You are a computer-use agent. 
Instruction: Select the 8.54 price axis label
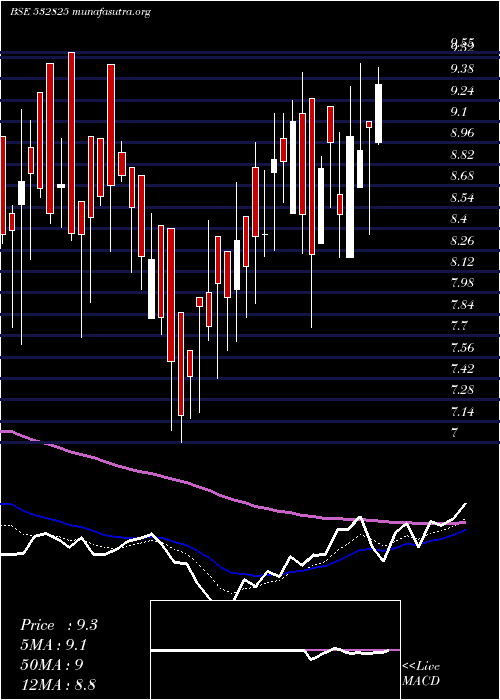(462, 198)
